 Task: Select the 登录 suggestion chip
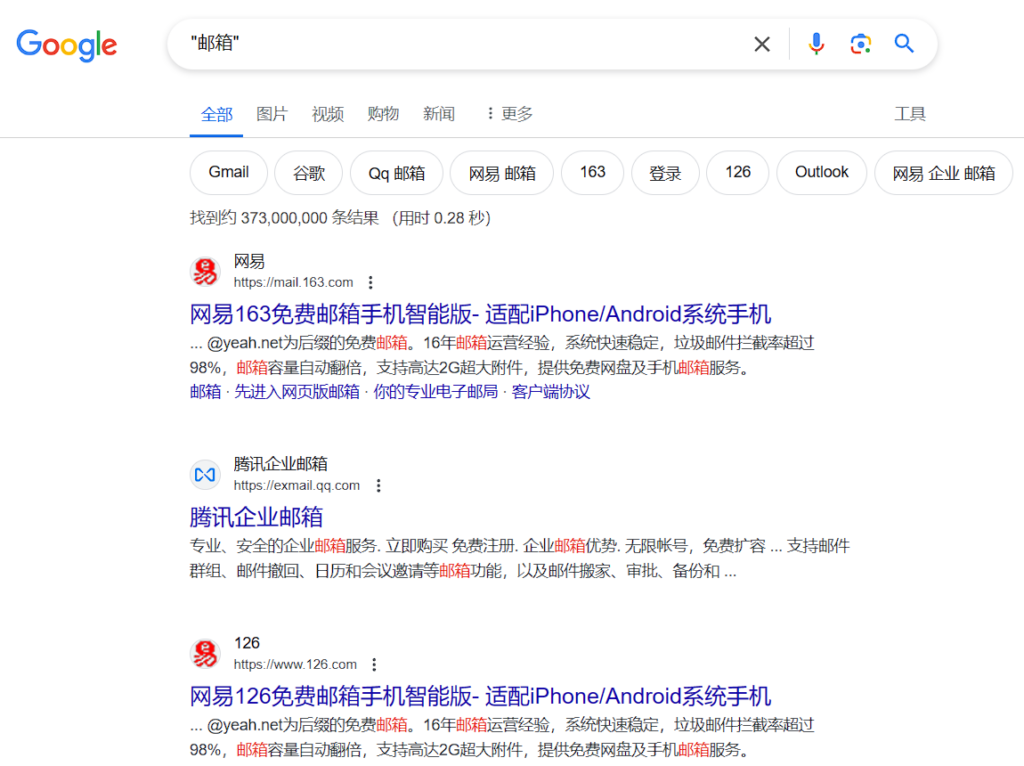click(665, 172)
